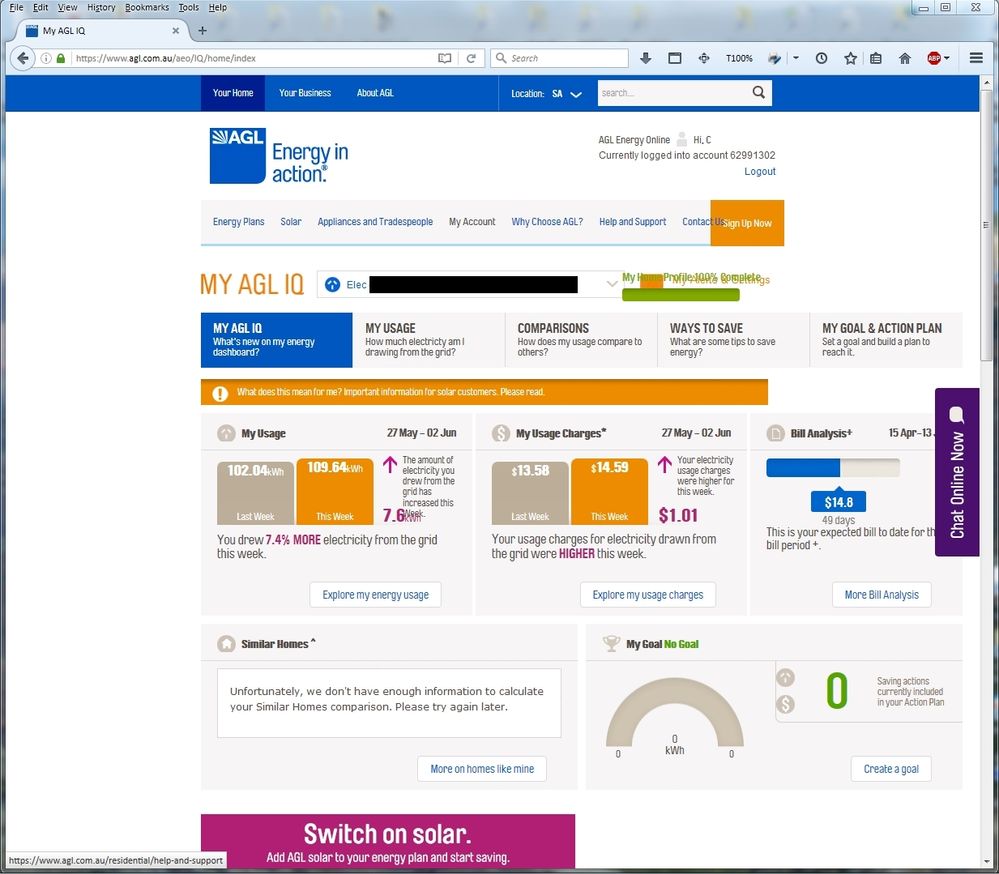Click the bookmark star icon in toolbar
999x874 pixels.
click(x=850, y=58)
